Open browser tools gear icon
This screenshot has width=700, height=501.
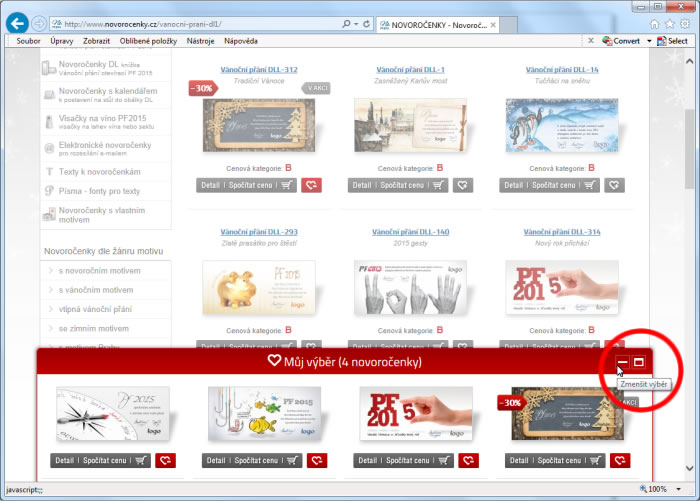point(685,24)
